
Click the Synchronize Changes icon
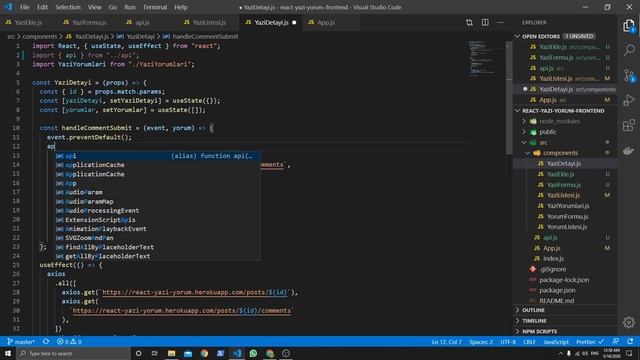[46, 342]
